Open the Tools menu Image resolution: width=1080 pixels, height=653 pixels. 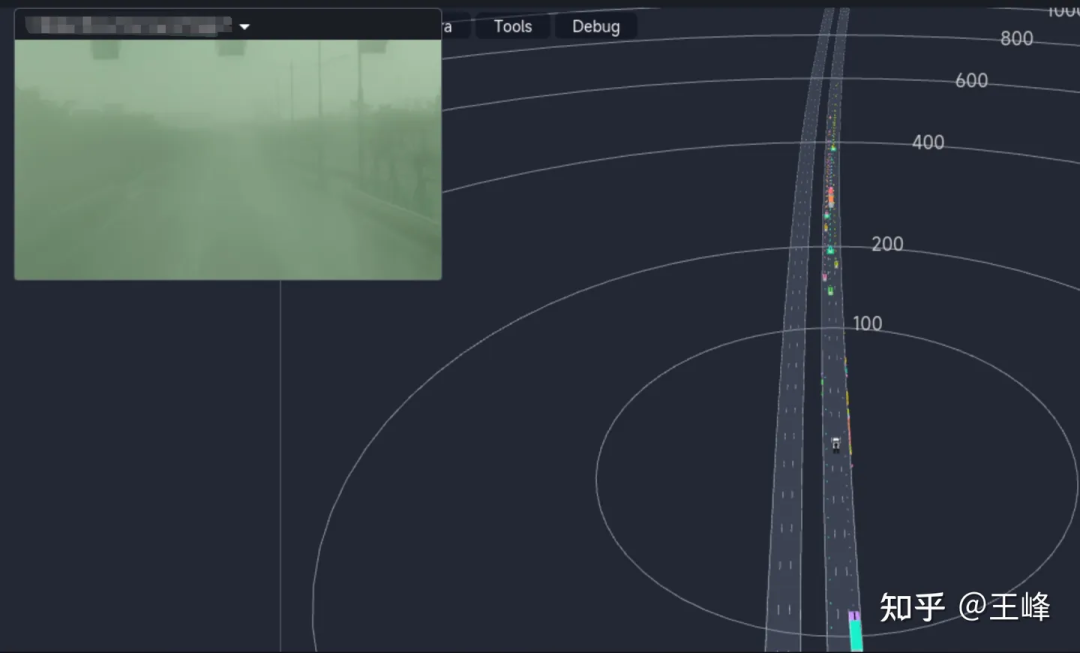click(512, 26)
